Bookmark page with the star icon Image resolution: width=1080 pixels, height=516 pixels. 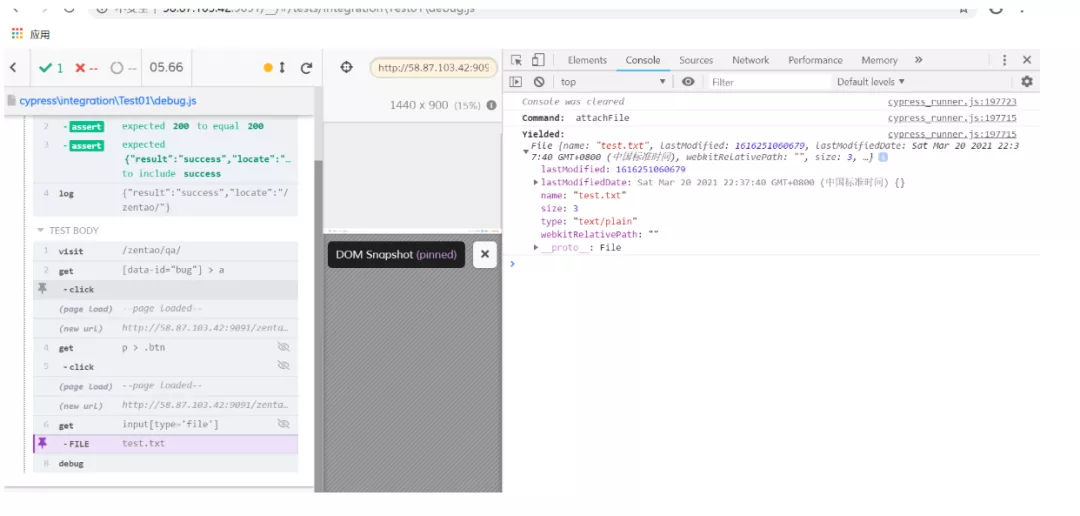point(964,8)
